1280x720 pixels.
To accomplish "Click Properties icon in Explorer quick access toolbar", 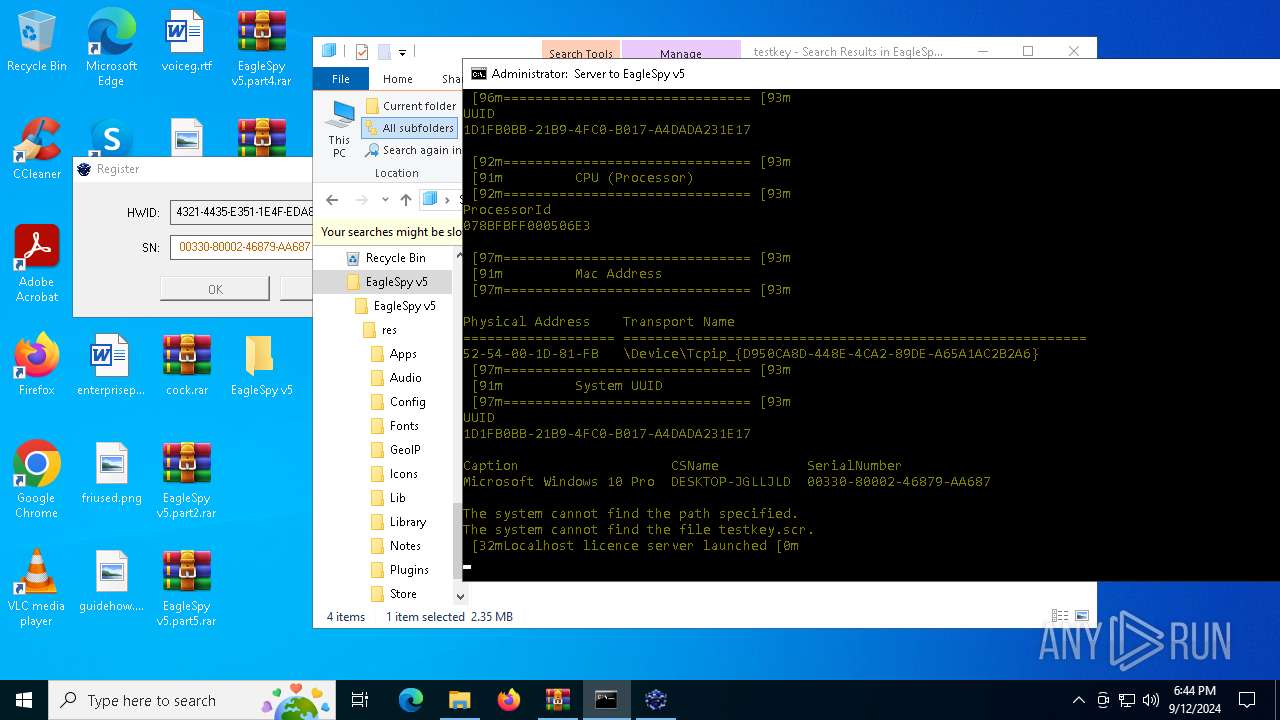I will point(361,52).
